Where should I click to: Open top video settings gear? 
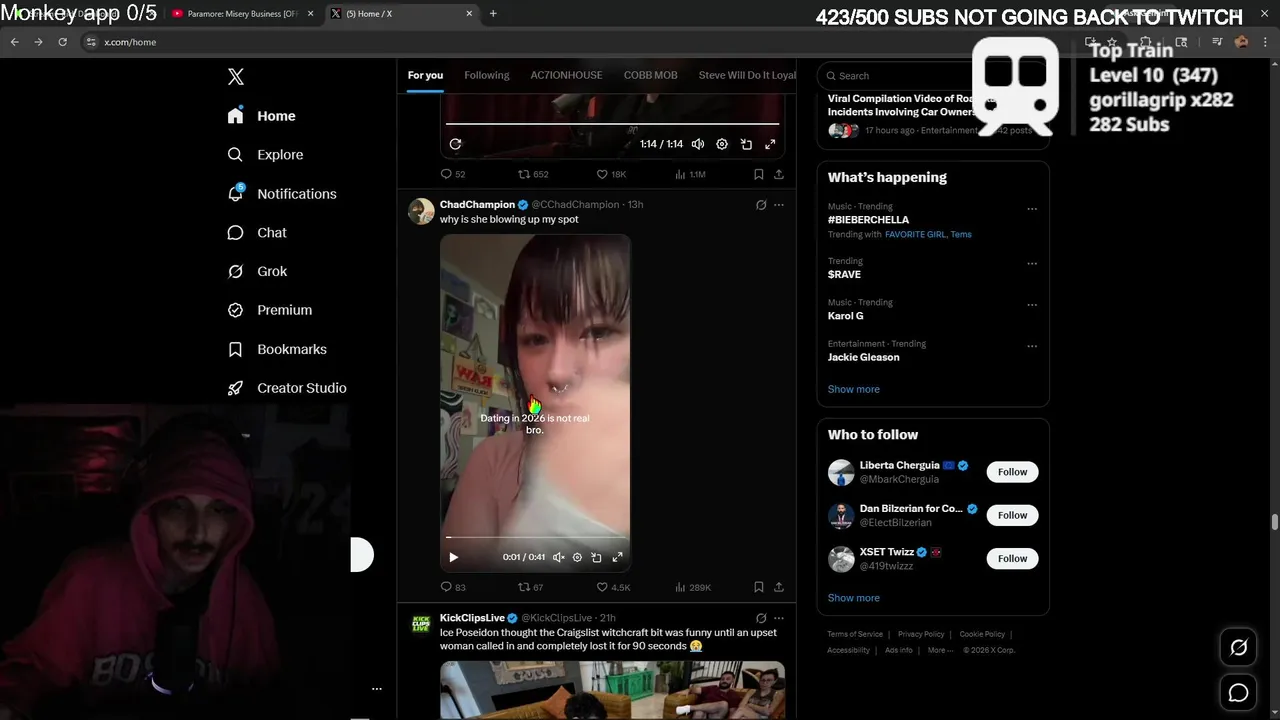pyautogui.click(x=722, y=144)
